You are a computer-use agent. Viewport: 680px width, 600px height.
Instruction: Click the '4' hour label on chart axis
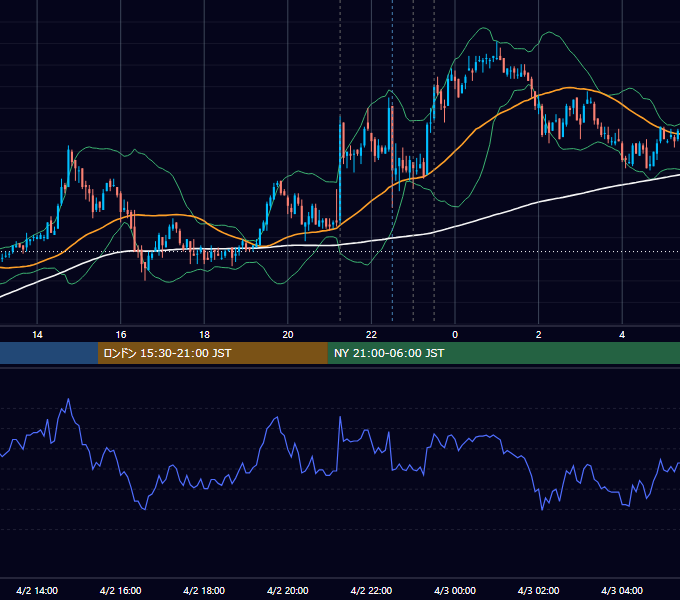tap(622, 335)
